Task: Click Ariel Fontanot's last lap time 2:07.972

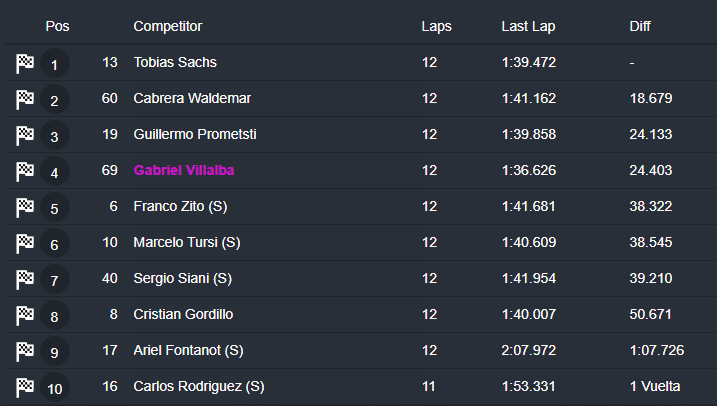Action: point(529,350)
